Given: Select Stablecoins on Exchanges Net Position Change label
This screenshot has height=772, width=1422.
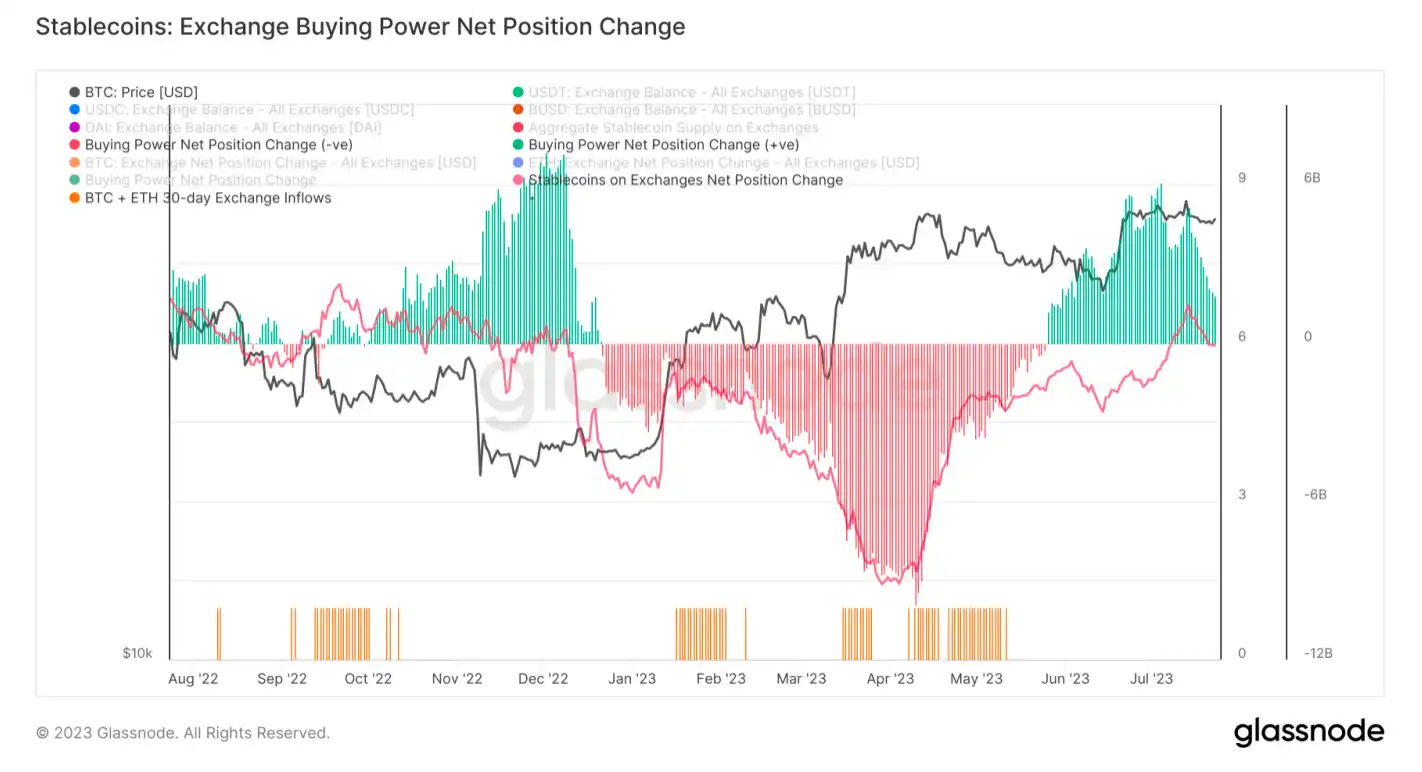Looking at the screenshot, I should point(686,180).
